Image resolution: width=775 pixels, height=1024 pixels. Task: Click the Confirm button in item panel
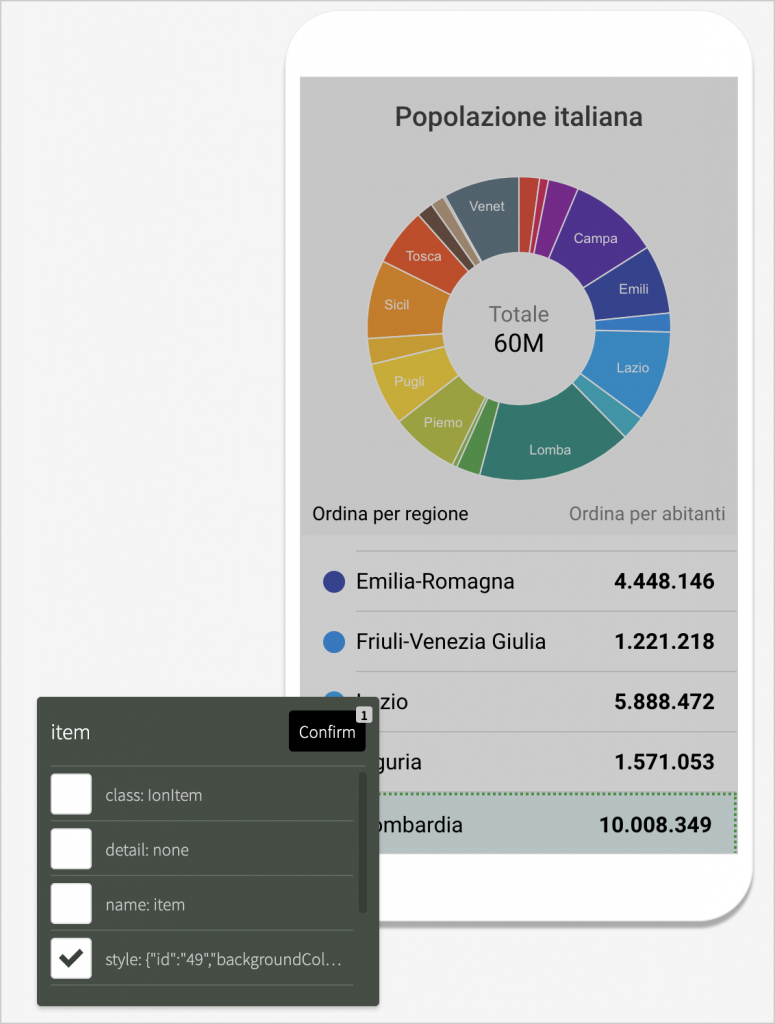click(x=327, y=731)
